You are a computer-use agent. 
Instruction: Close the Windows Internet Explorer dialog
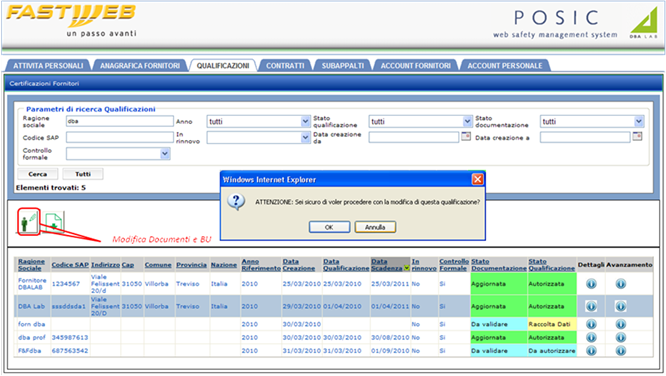click(x=477, y=179)
